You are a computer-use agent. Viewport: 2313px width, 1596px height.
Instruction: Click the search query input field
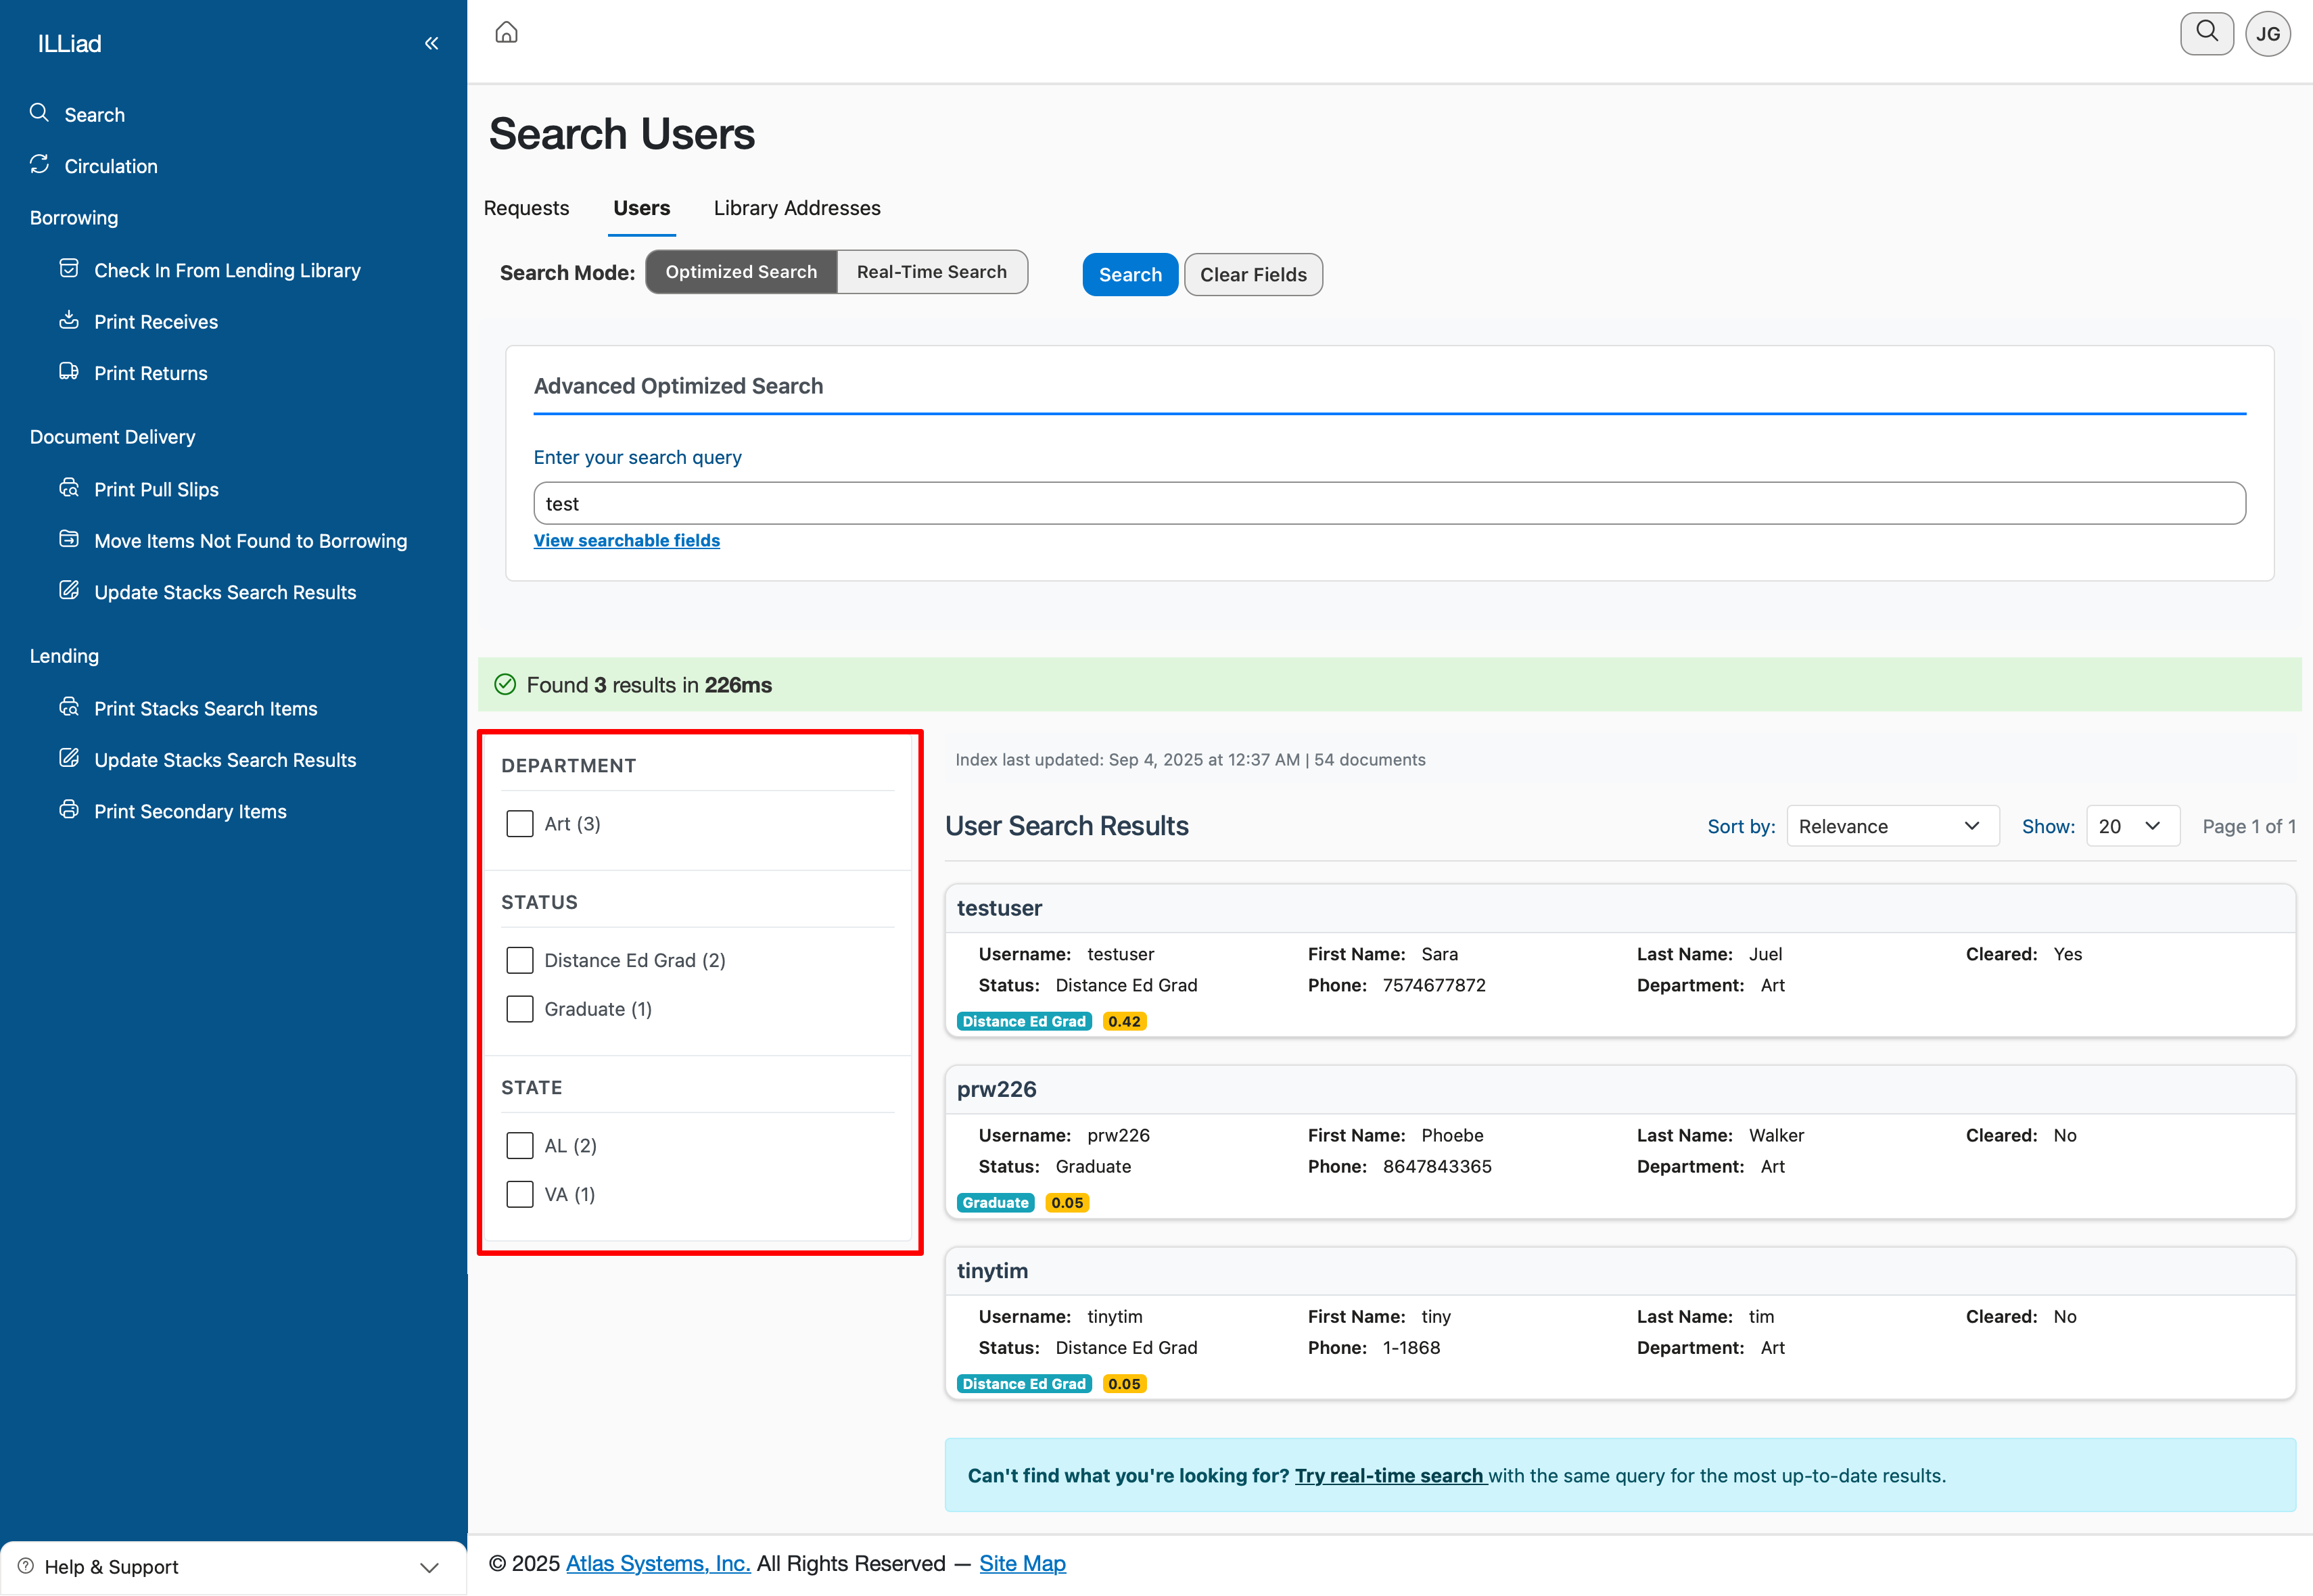pos(1388,503)
